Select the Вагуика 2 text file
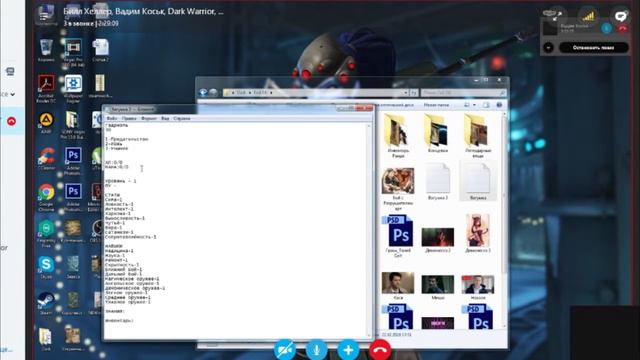 click(438, 181)
